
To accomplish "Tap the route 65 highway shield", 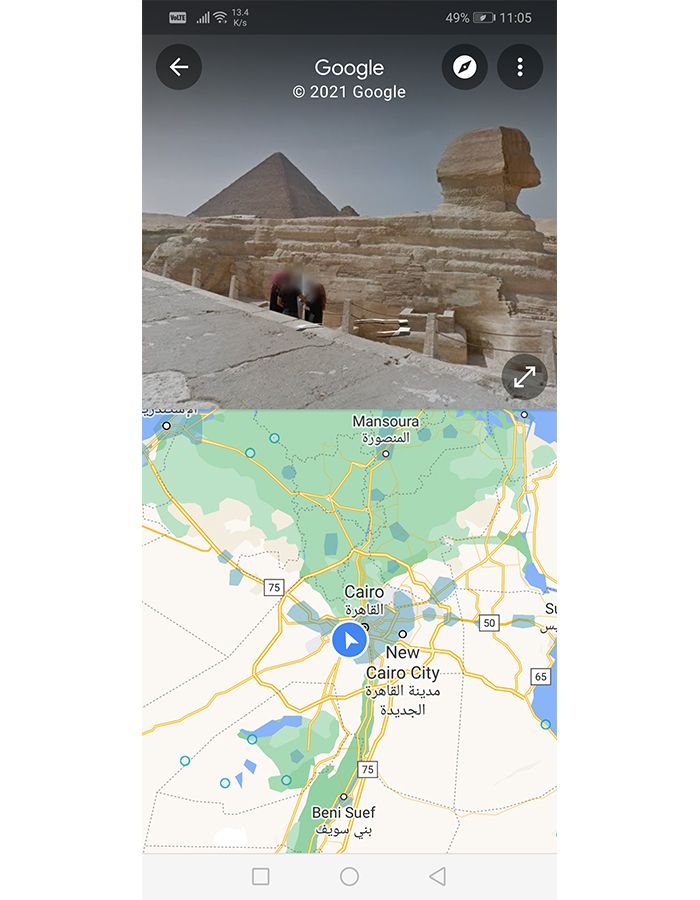I will 540,676.
